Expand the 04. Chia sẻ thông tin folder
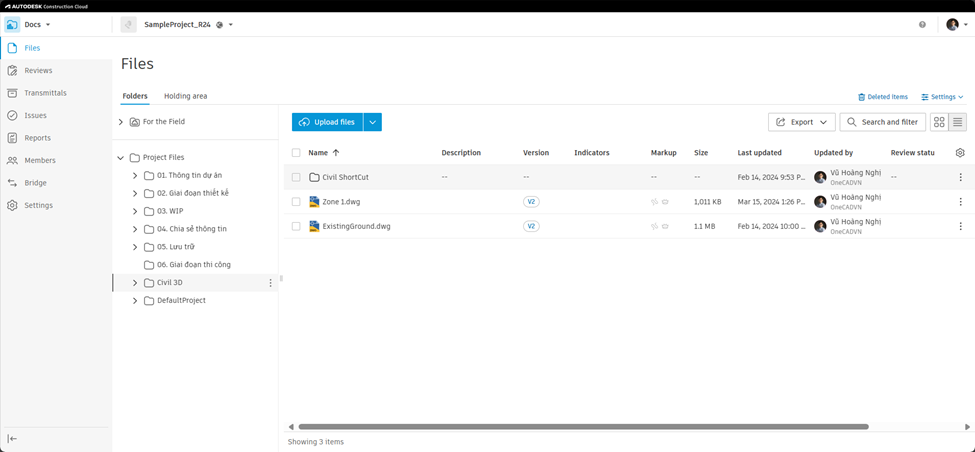Viewport: 975px width, 452px height. [135, 229]
